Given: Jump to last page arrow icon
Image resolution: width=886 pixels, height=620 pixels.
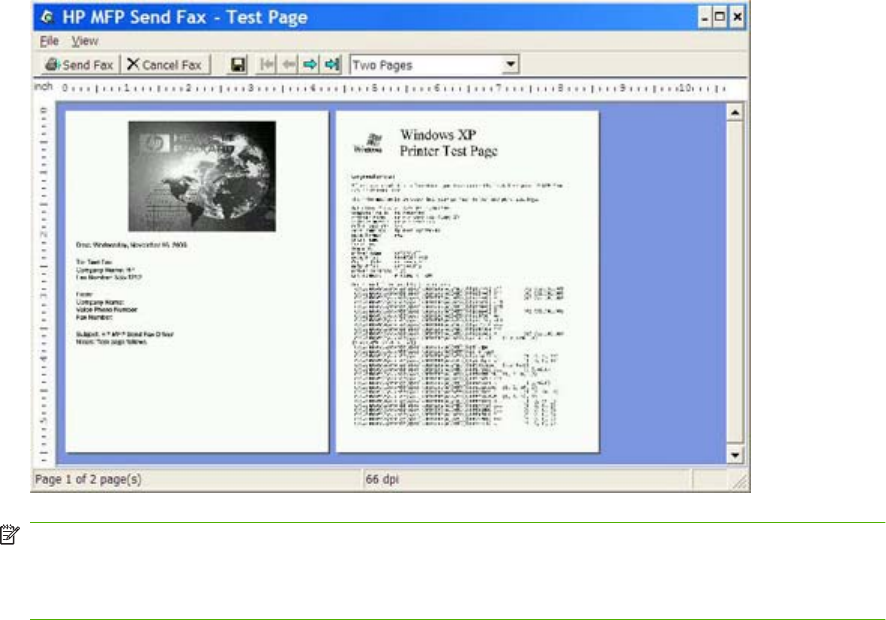Looking at the screenshot, I should [331, 65].
